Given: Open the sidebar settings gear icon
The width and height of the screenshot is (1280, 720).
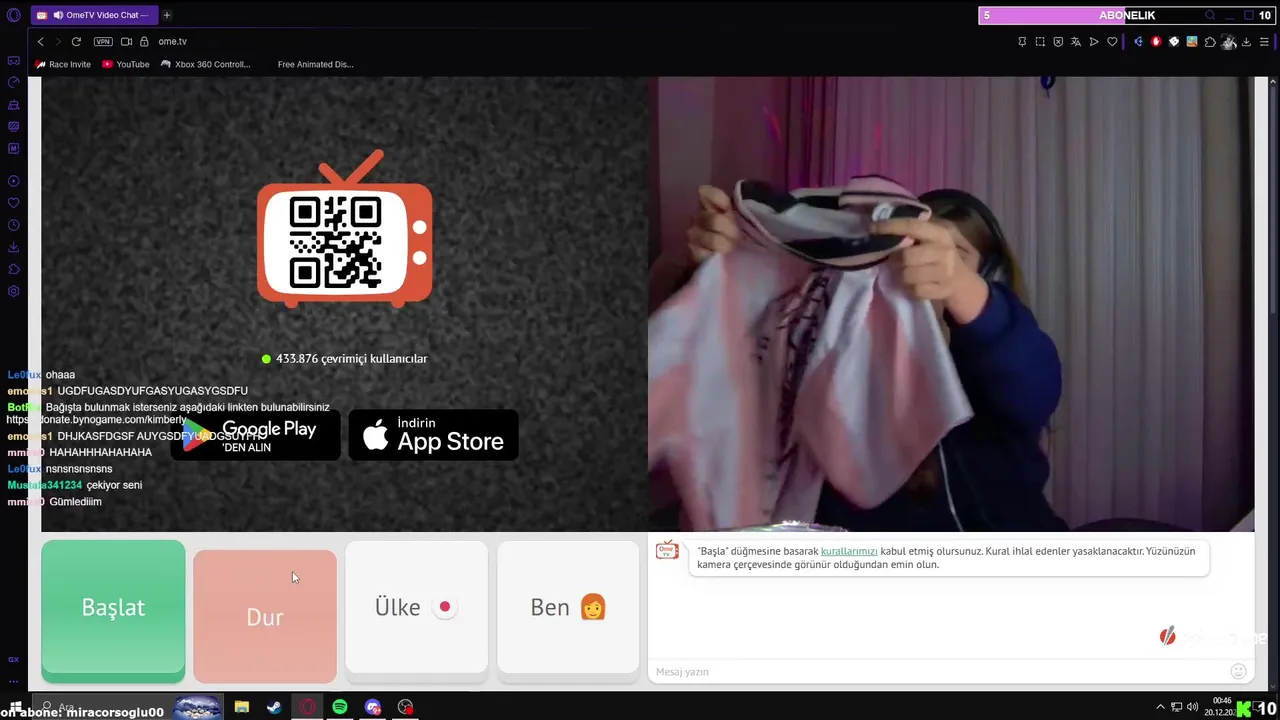Looking at the screenshot, I should (x=13, y=291).
